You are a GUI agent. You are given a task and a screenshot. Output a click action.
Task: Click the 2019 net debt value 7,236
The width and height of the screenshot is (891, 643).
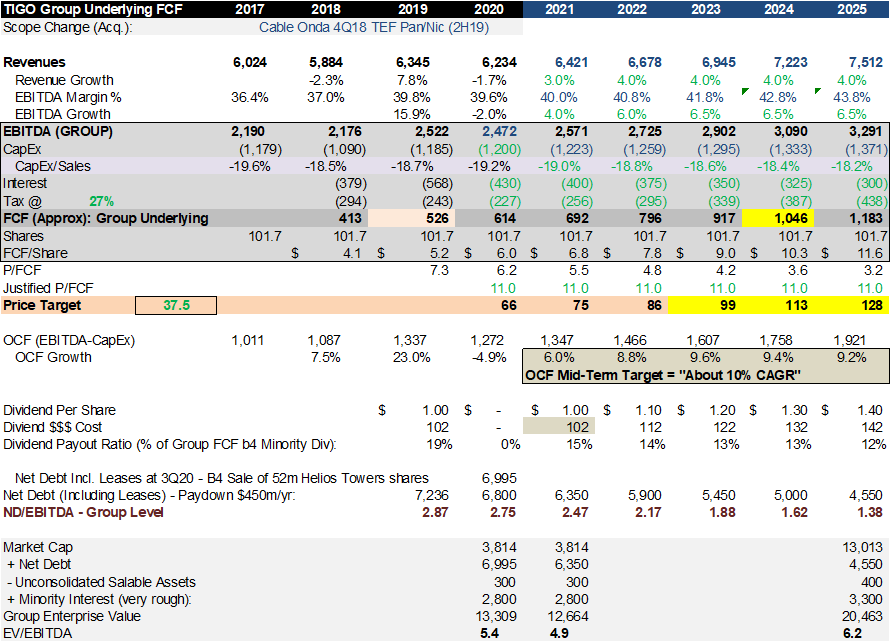point(432,495)
